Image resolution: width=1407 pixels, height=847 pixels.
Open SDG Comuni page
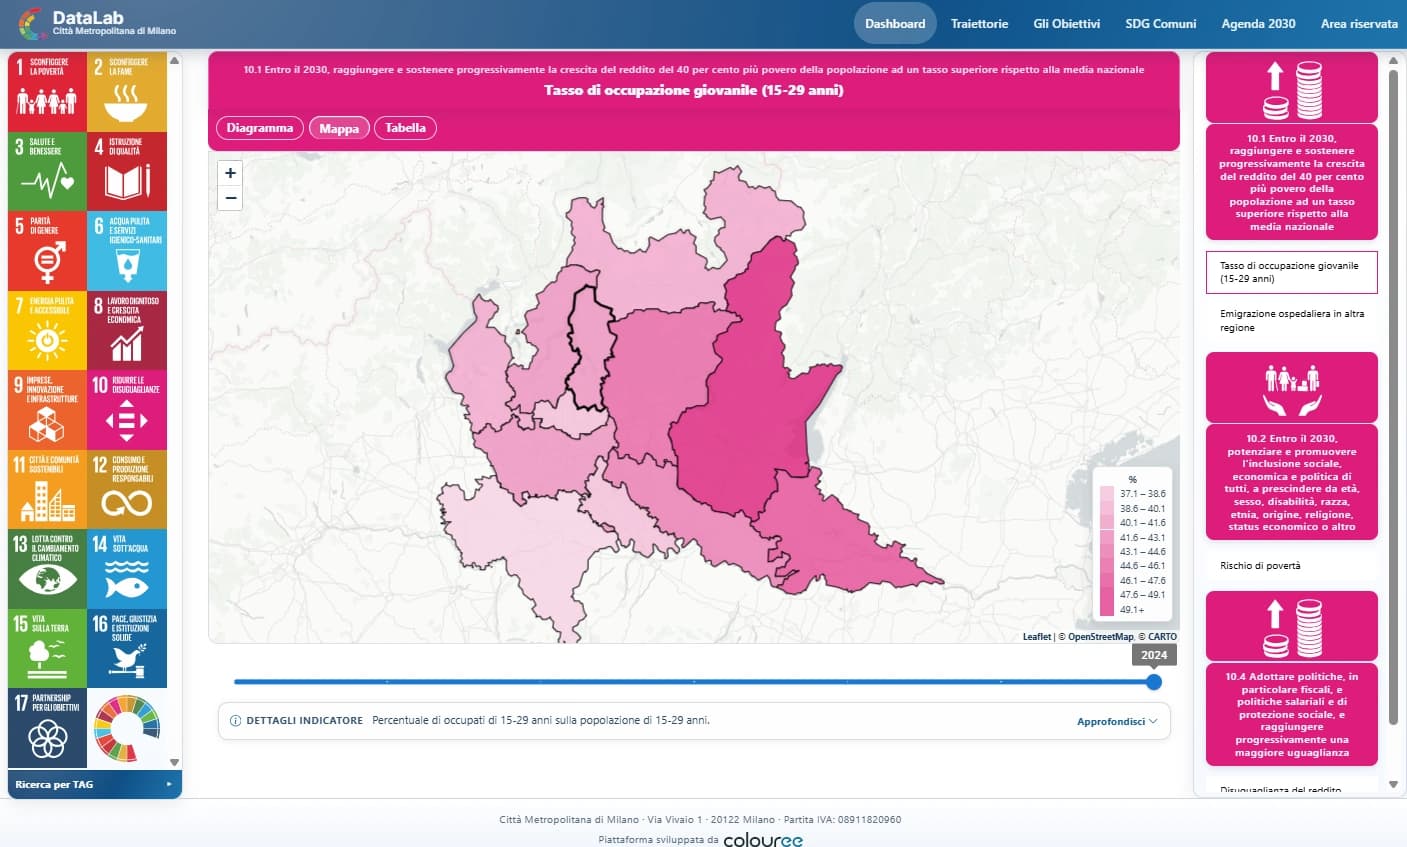1161,23
